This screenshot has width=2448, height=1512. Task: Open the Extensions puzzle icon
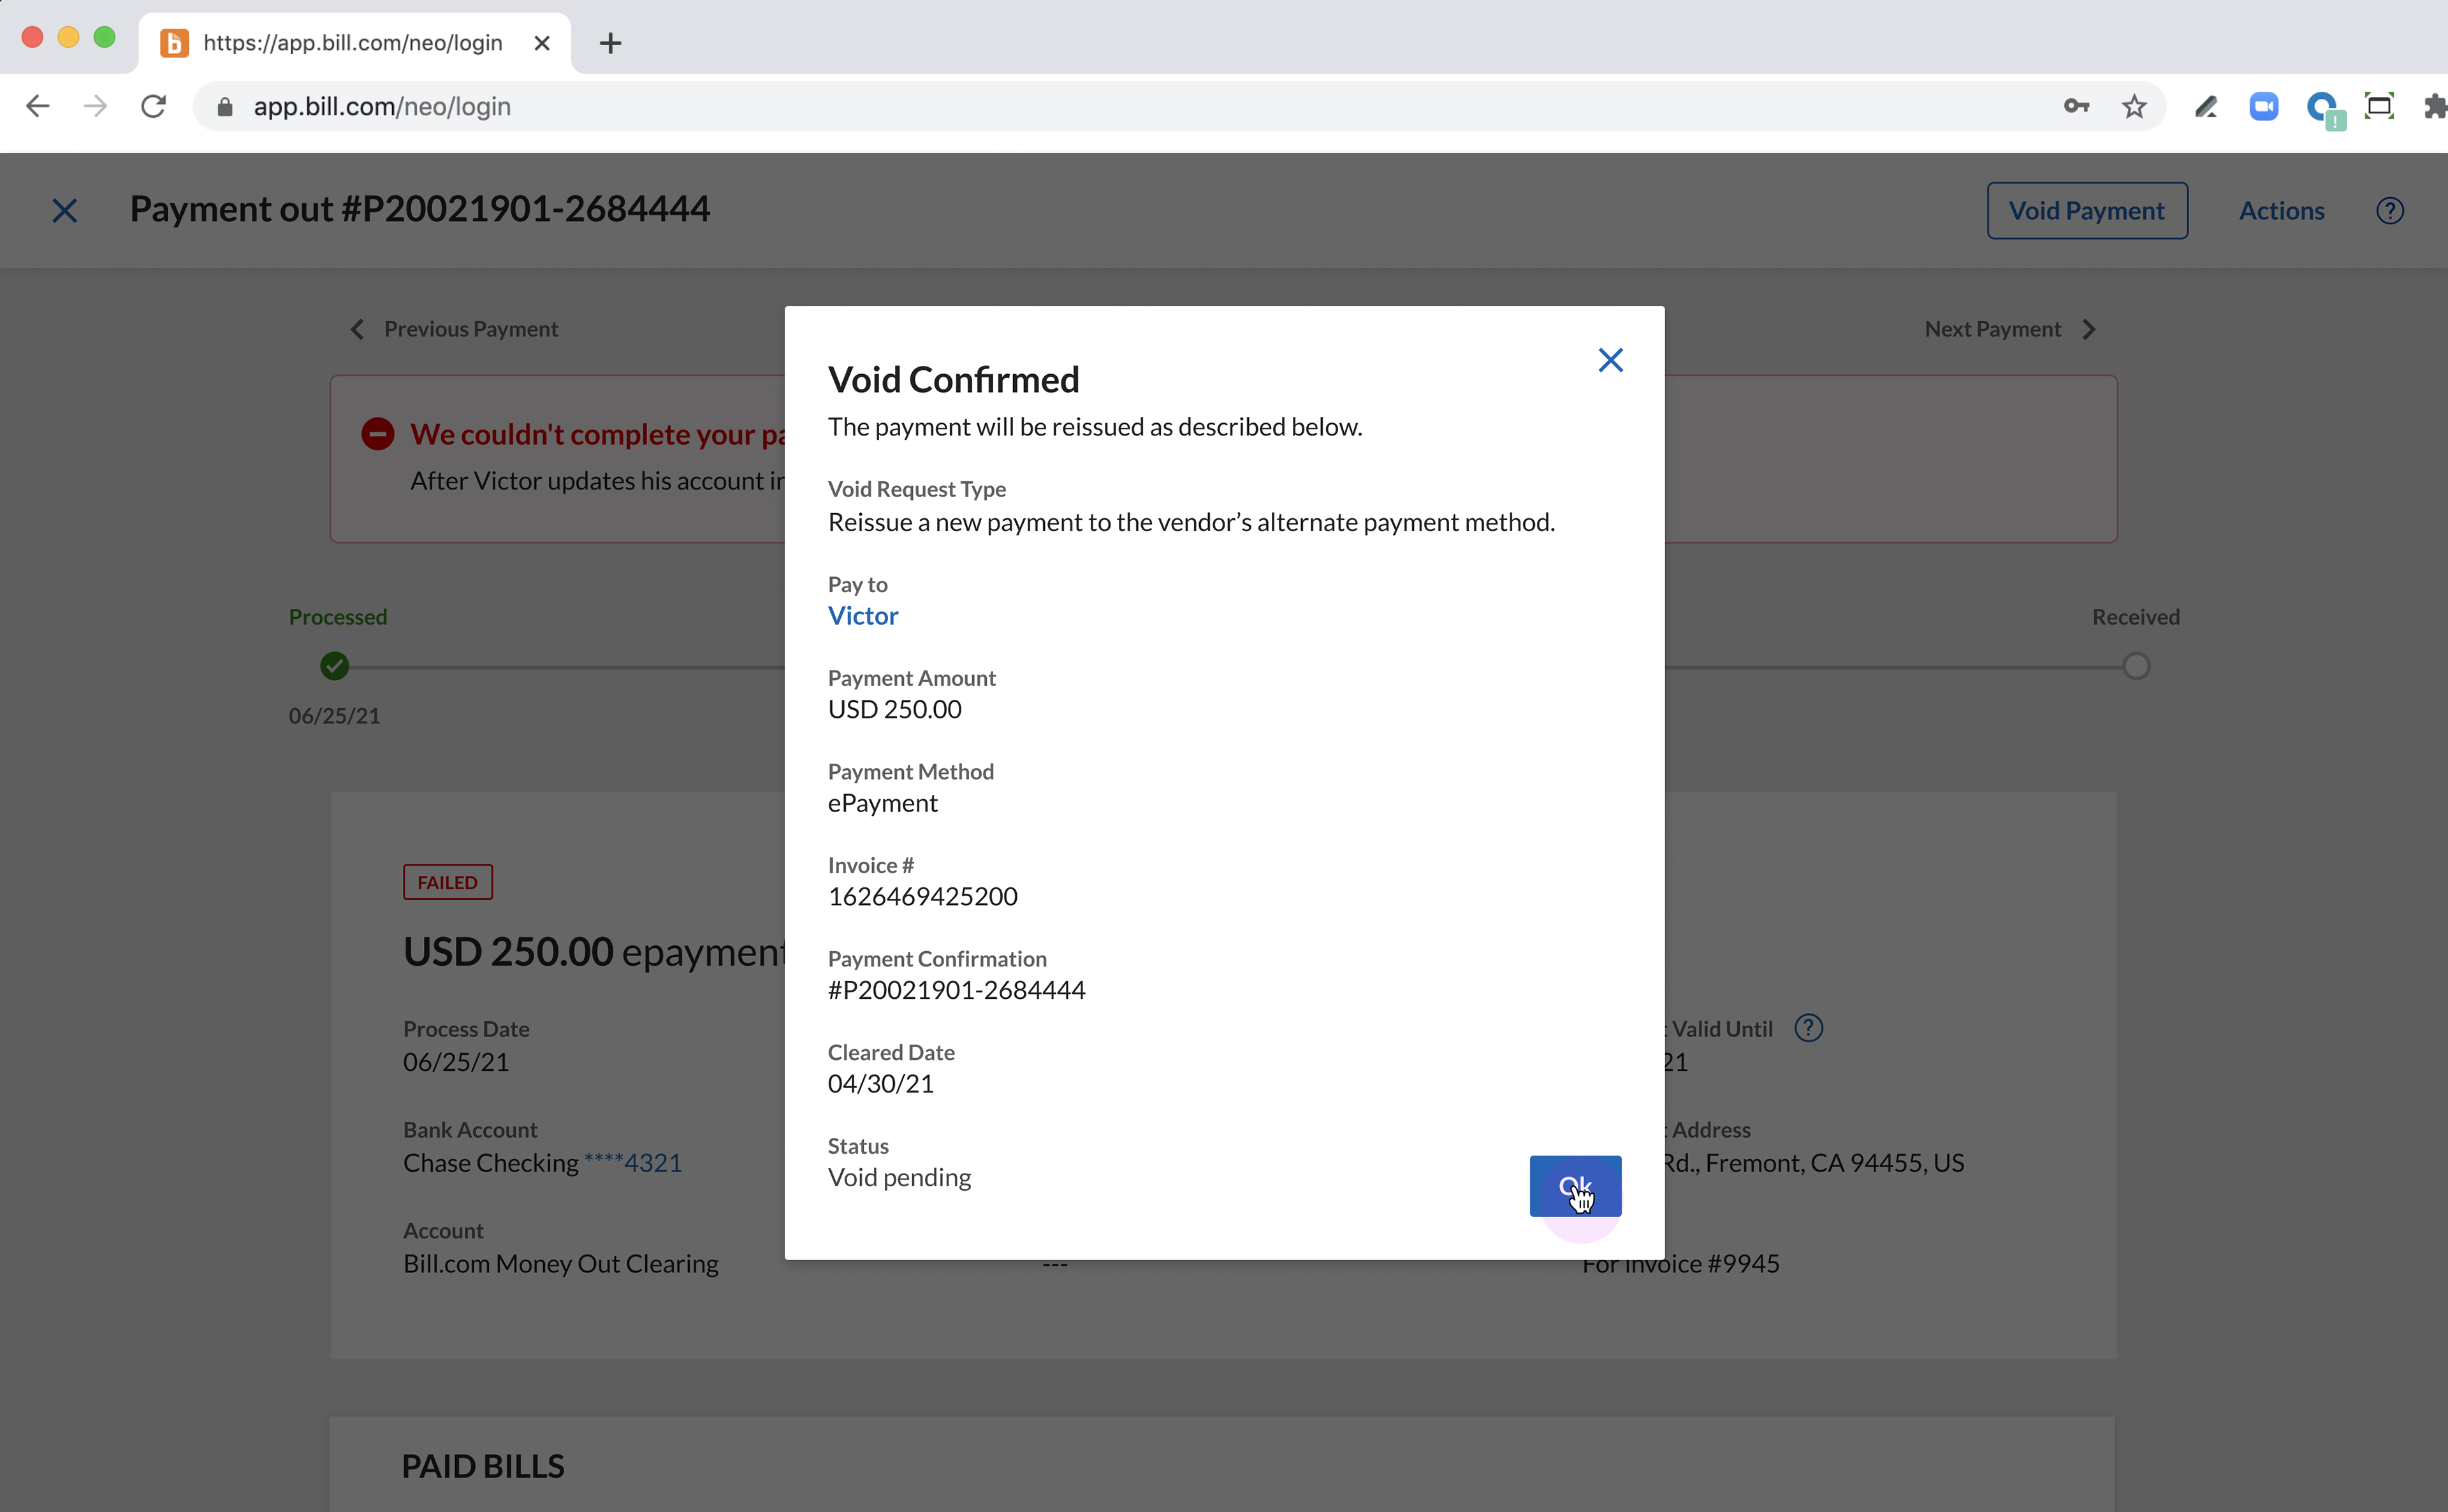pos(2436,106)
